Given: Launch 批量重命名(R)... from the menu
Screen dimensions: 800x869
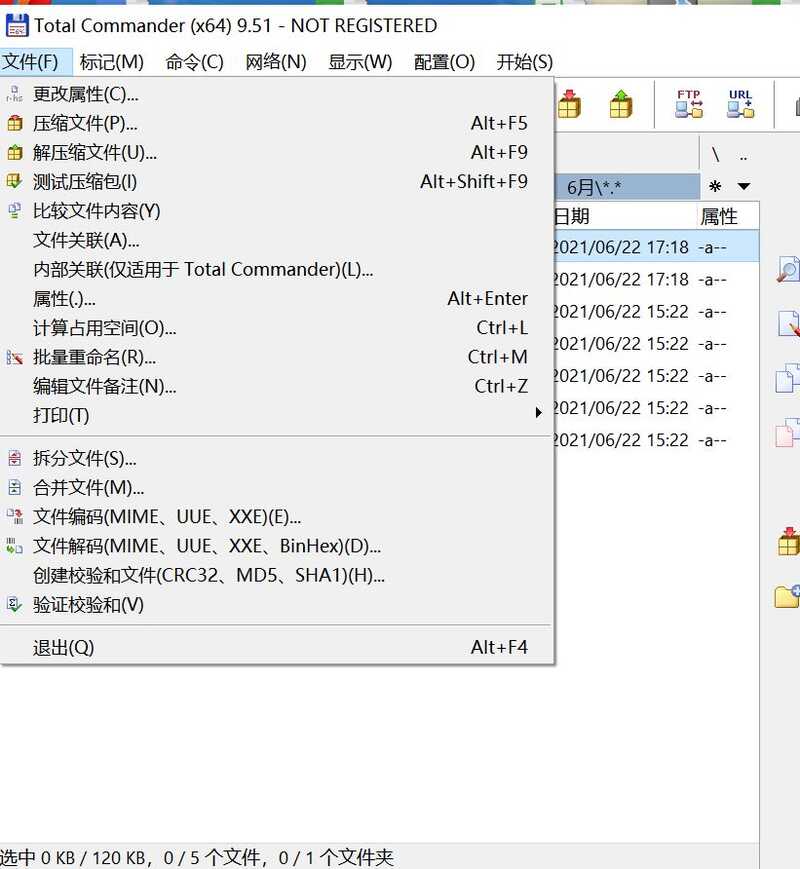Looking at the screenshot, I should (x=276, y=357).
